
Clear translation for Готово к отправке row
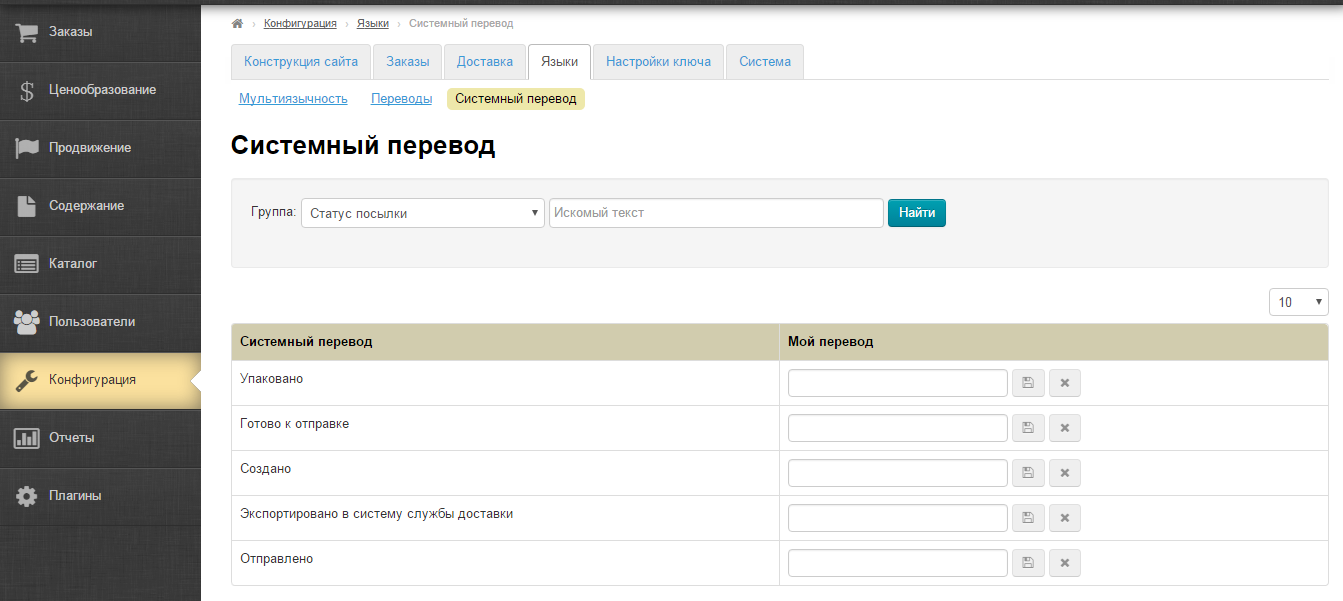coord(1065,428)
